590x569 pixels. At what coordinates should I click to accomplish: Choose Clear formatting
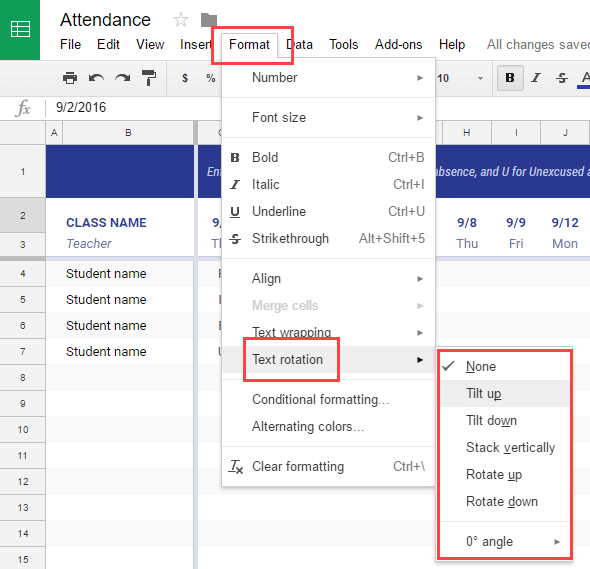(328, 466)
